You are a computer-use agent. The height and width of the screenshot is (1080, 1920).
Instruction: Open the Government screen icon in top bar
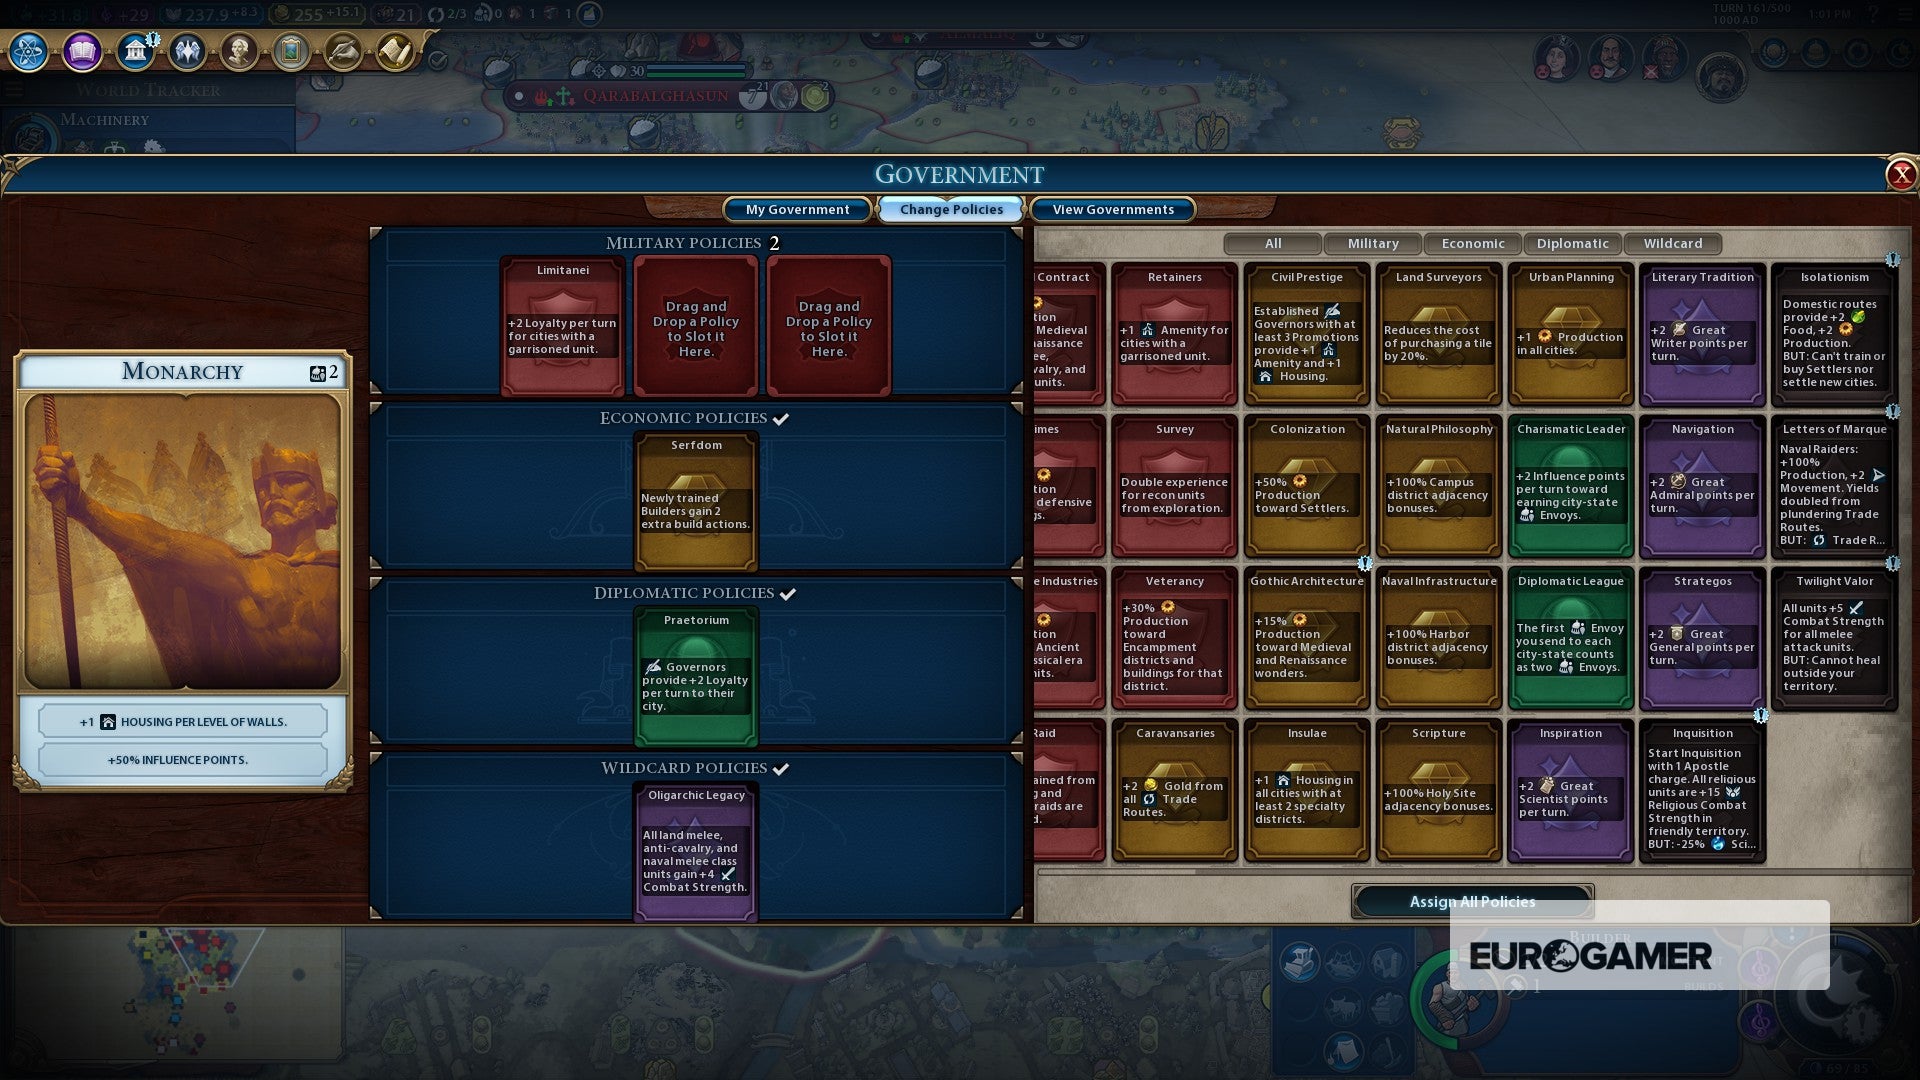click(x=134, y=51)
